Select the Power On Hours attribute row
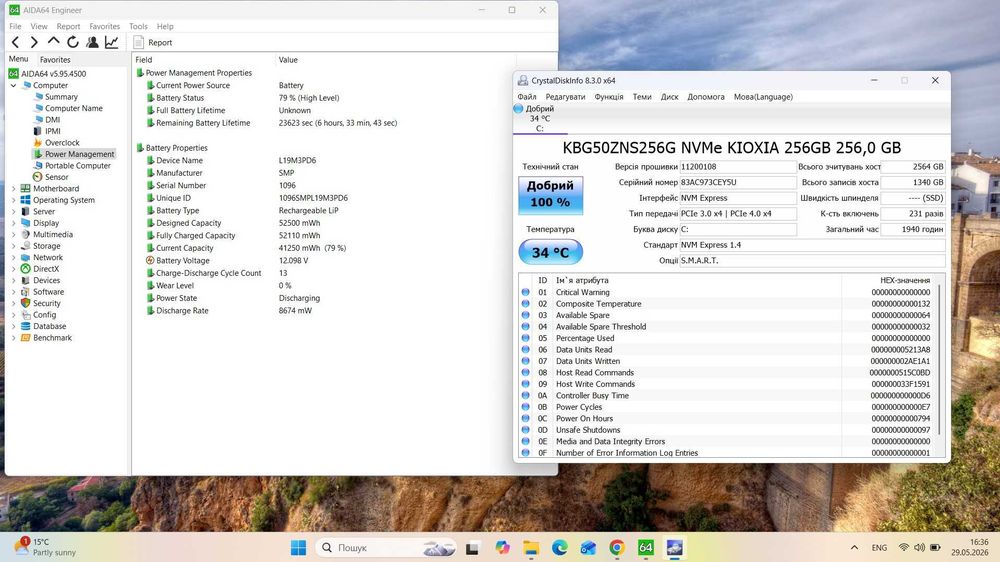 pos(727,419)
